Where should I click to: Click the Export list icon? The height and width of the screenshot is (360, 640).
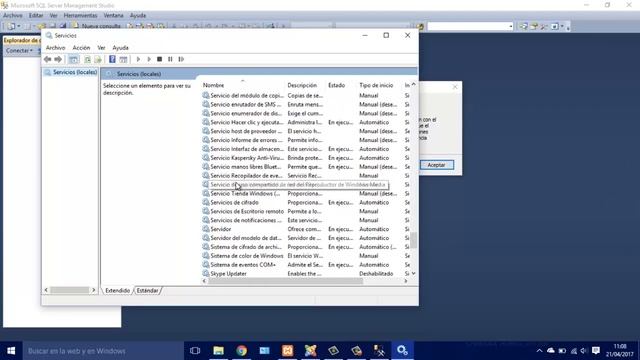pyautogui.click(x=98, y=59)
